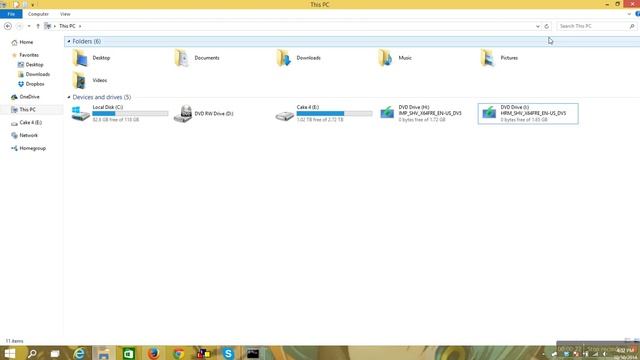
Task: Open the File menu
Action: pyautogui.click(x=11, y=14)
